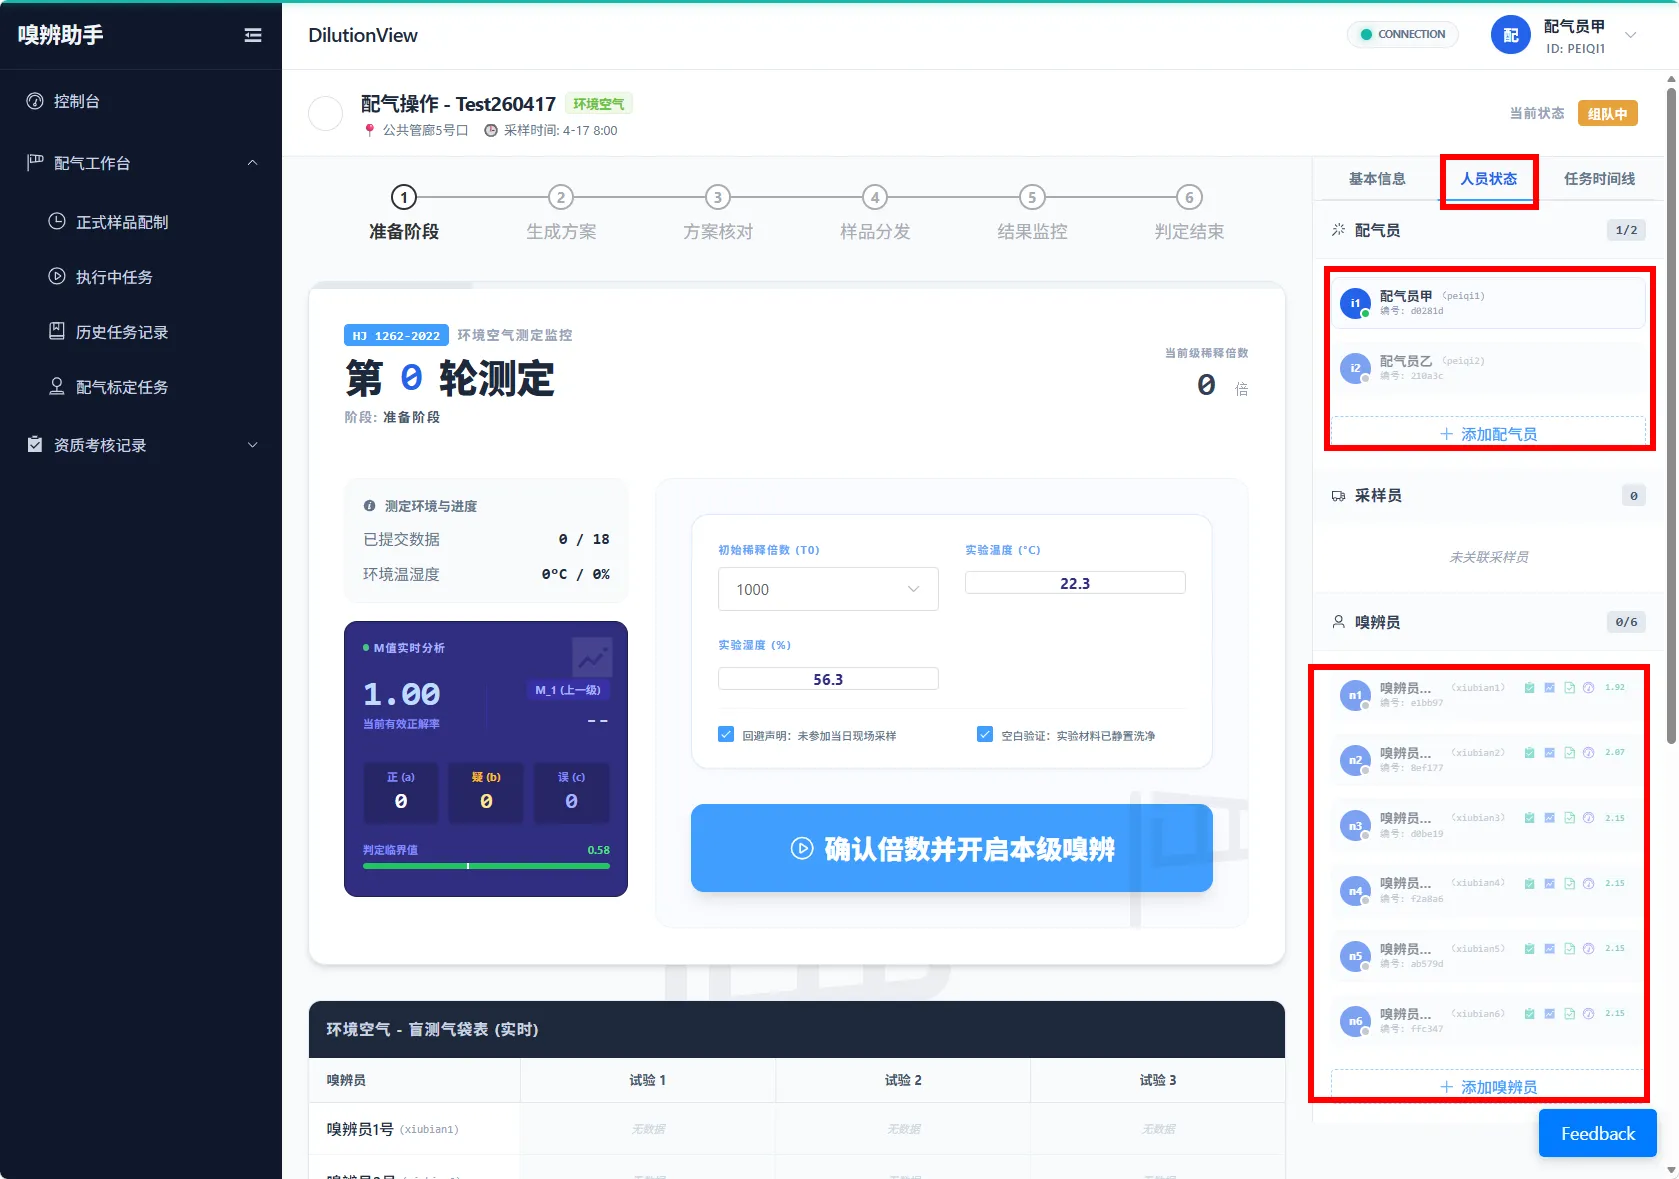Viewport: 1679px width, 1179px height.
Task: Click the 实验温度 input field
Action: [1075, 583]
